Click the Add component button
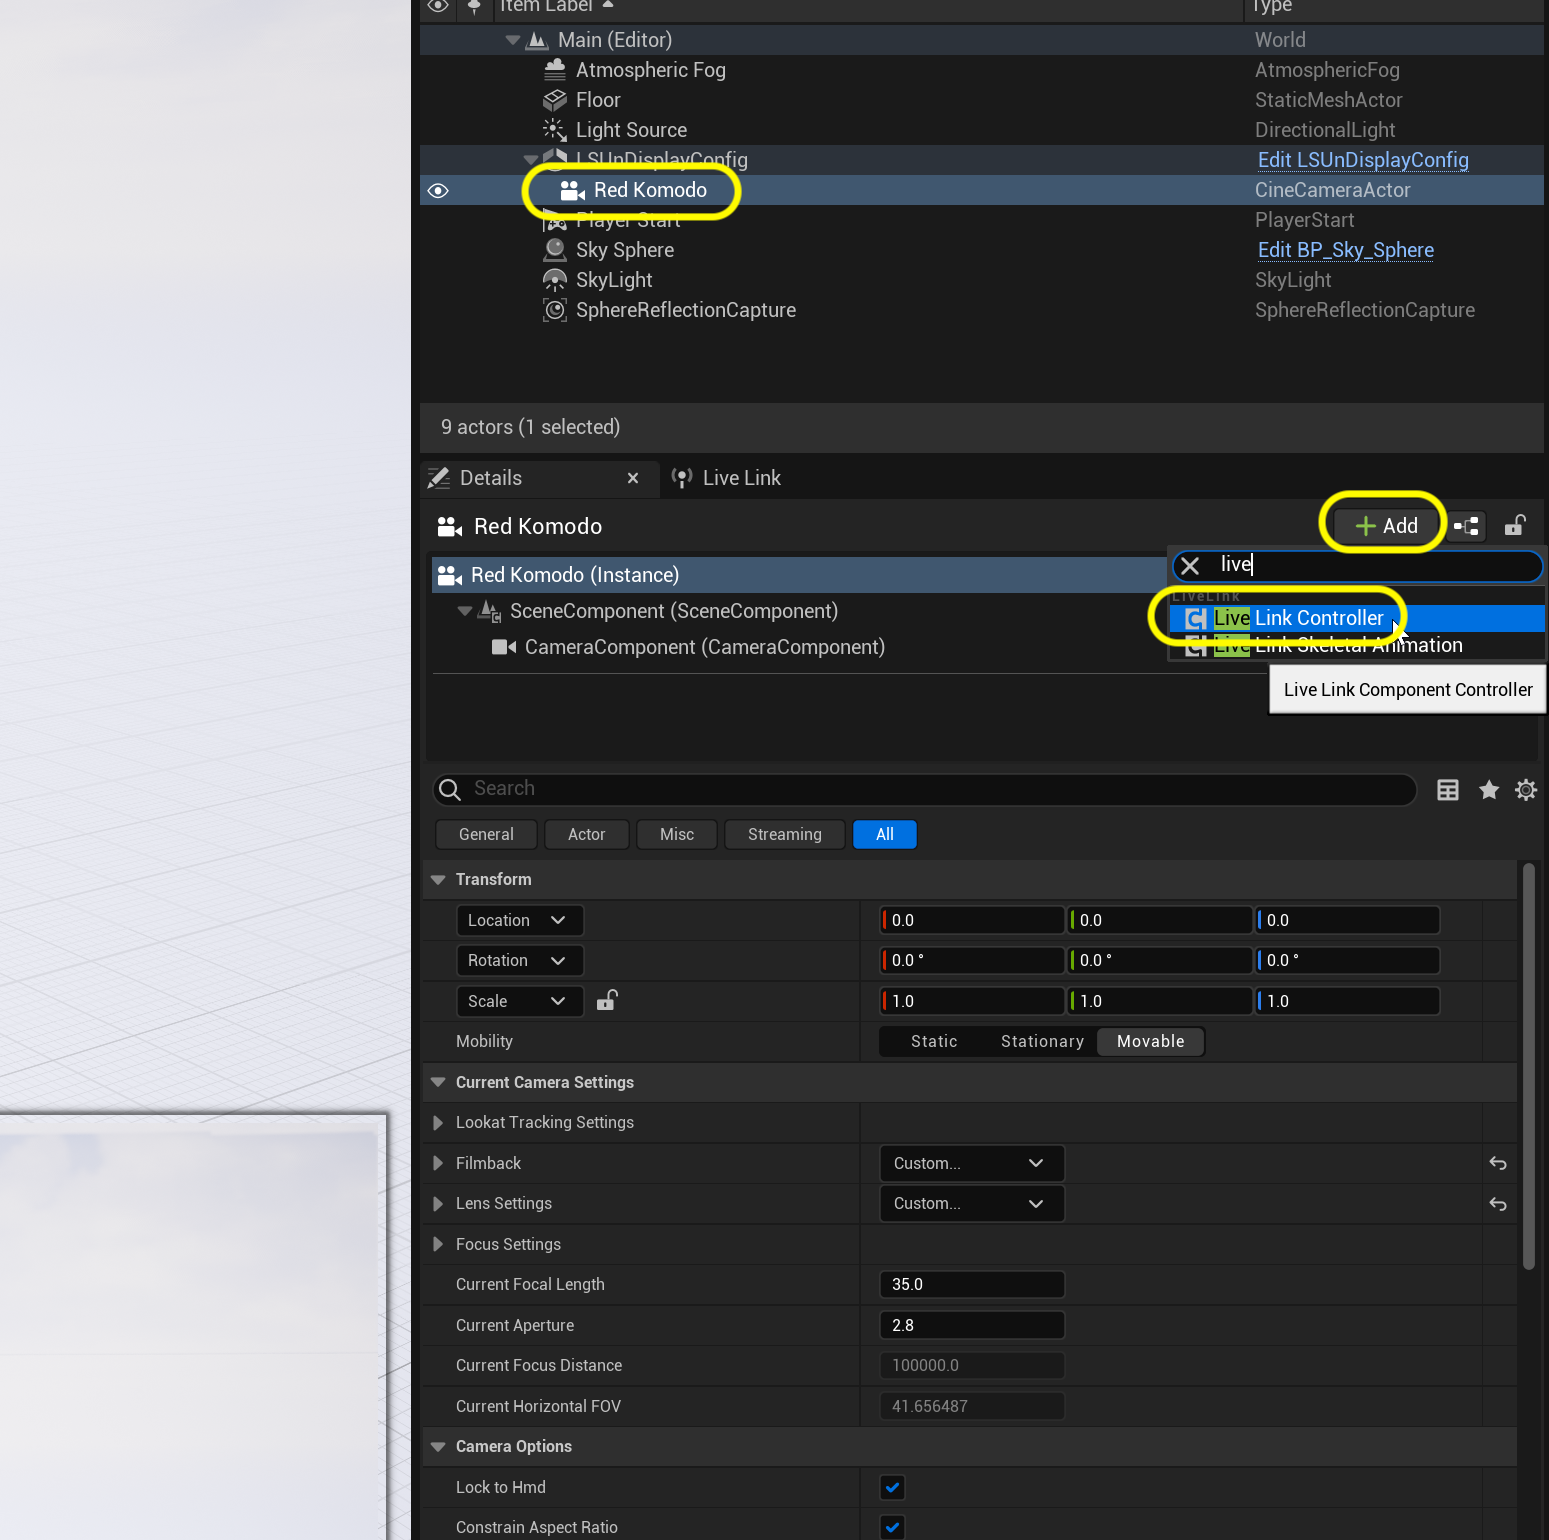This screenshot has width=1549, height=1540. pos(1386,526)
